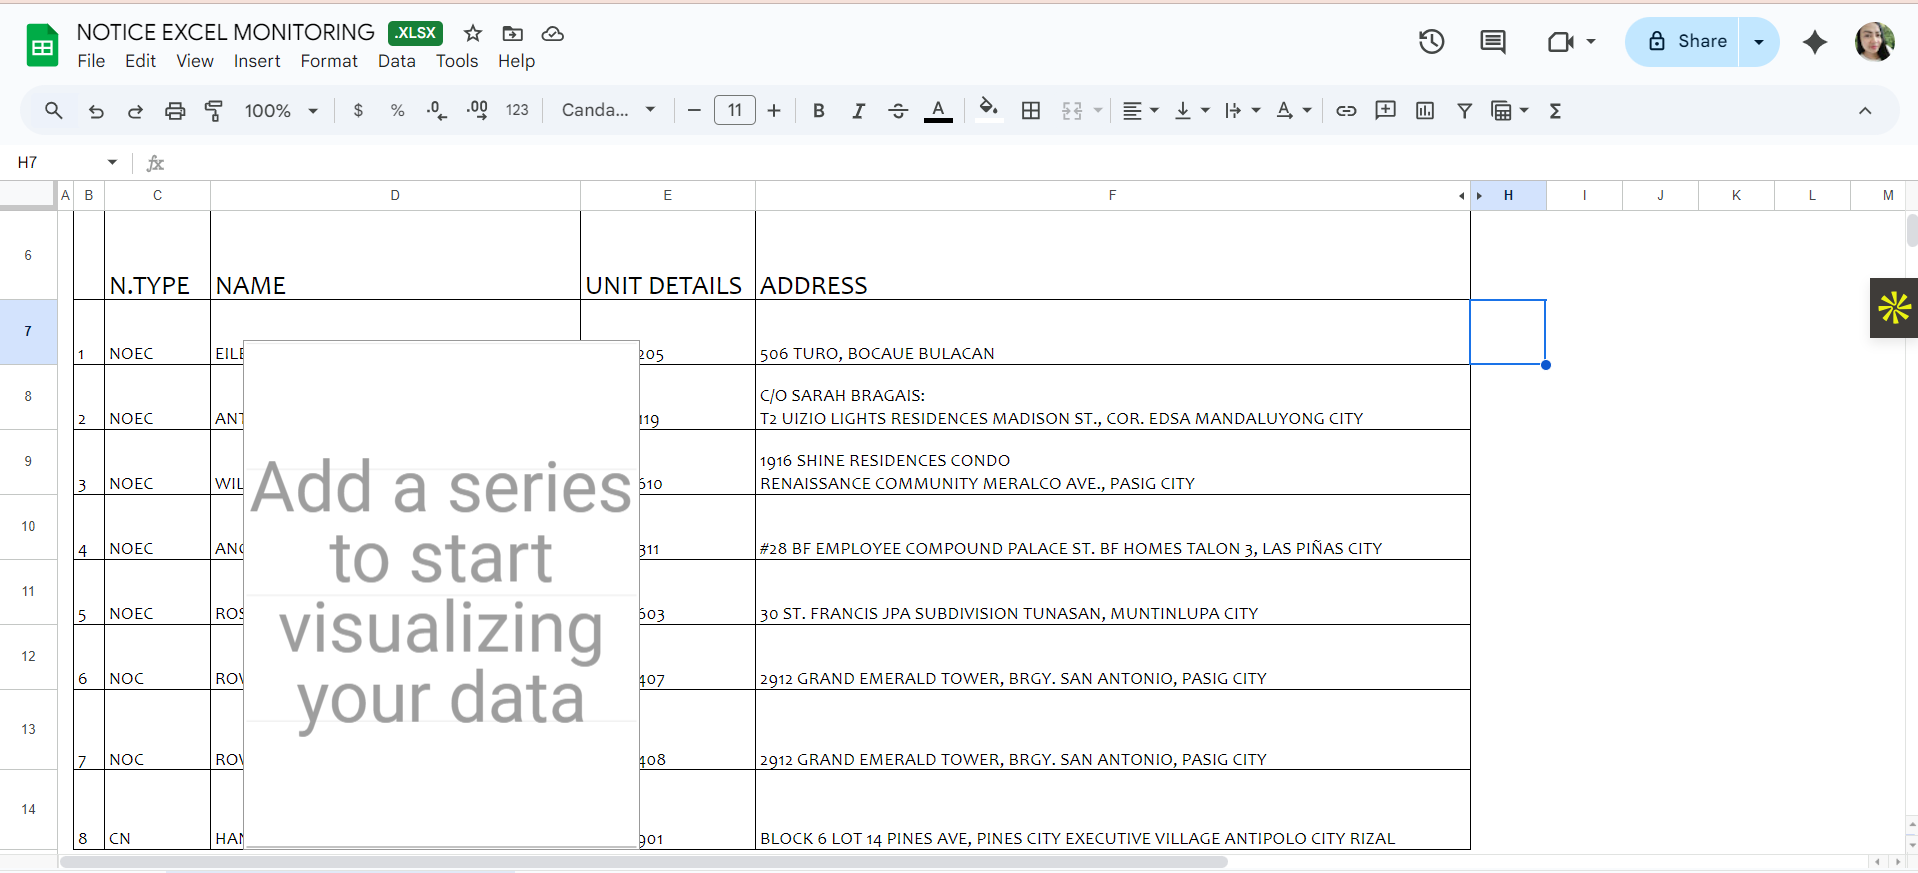1918x873 pixels.
Task: Open the borders tool
Action: tap(1031, 111)
